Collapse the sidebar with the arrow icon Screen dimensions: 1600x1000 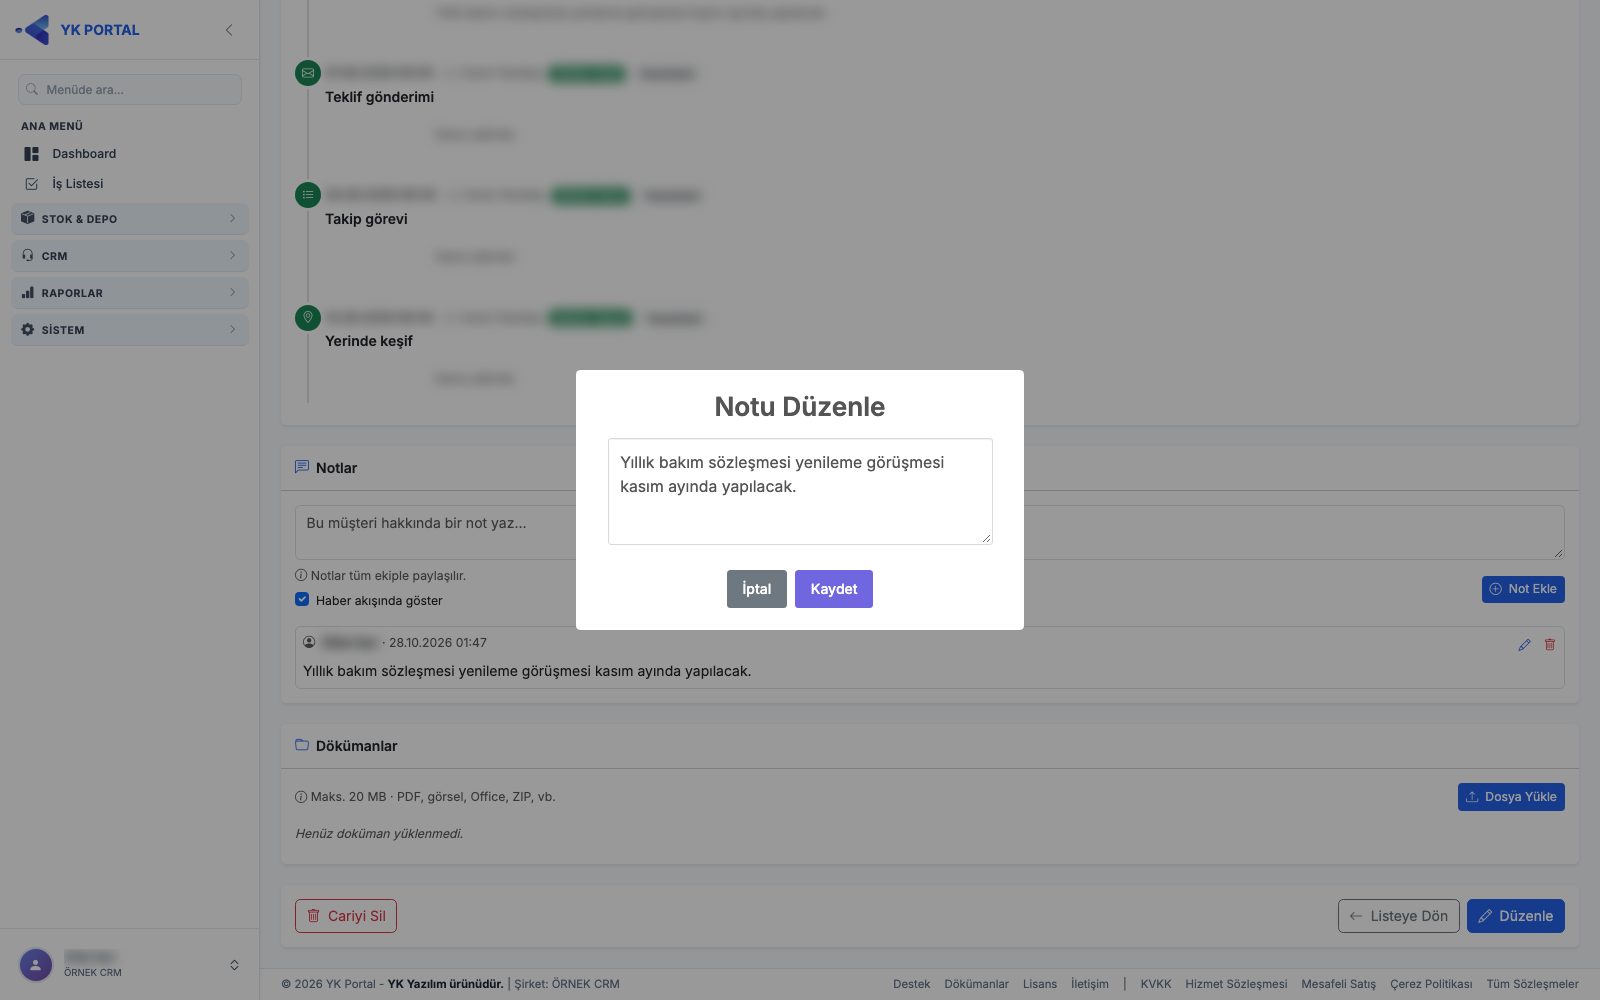point(229,30)
